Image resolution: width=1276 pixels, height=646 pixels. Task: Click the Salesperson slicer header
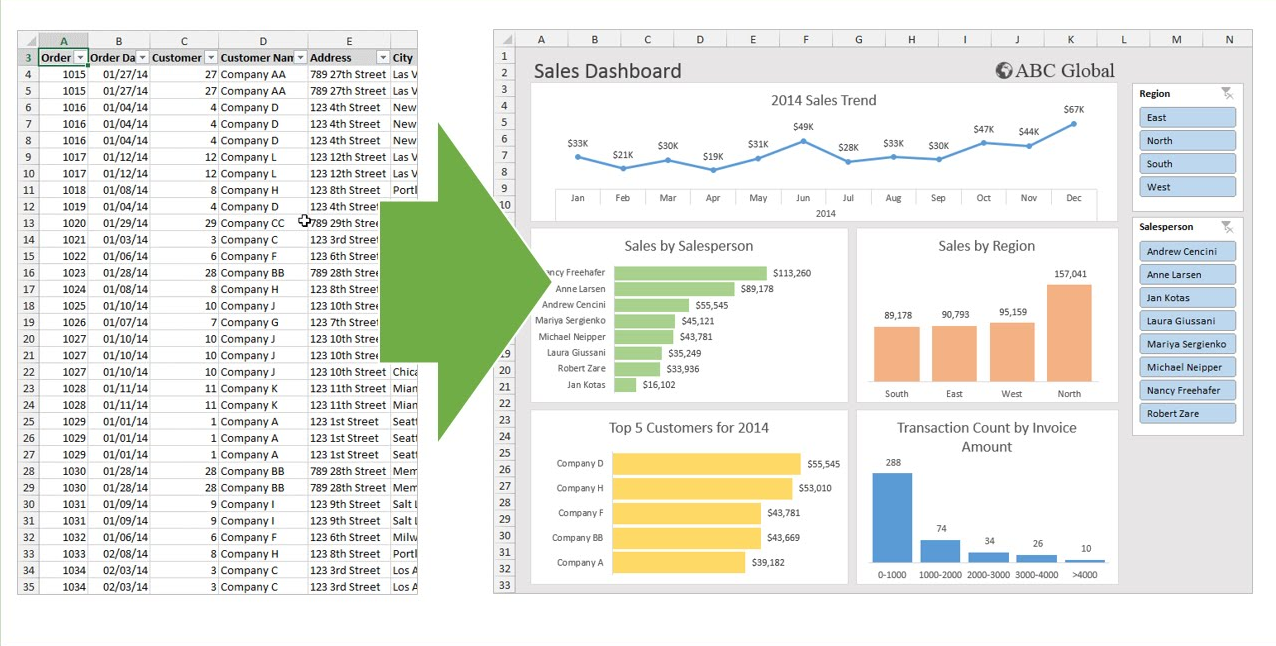coord(1166,227)
